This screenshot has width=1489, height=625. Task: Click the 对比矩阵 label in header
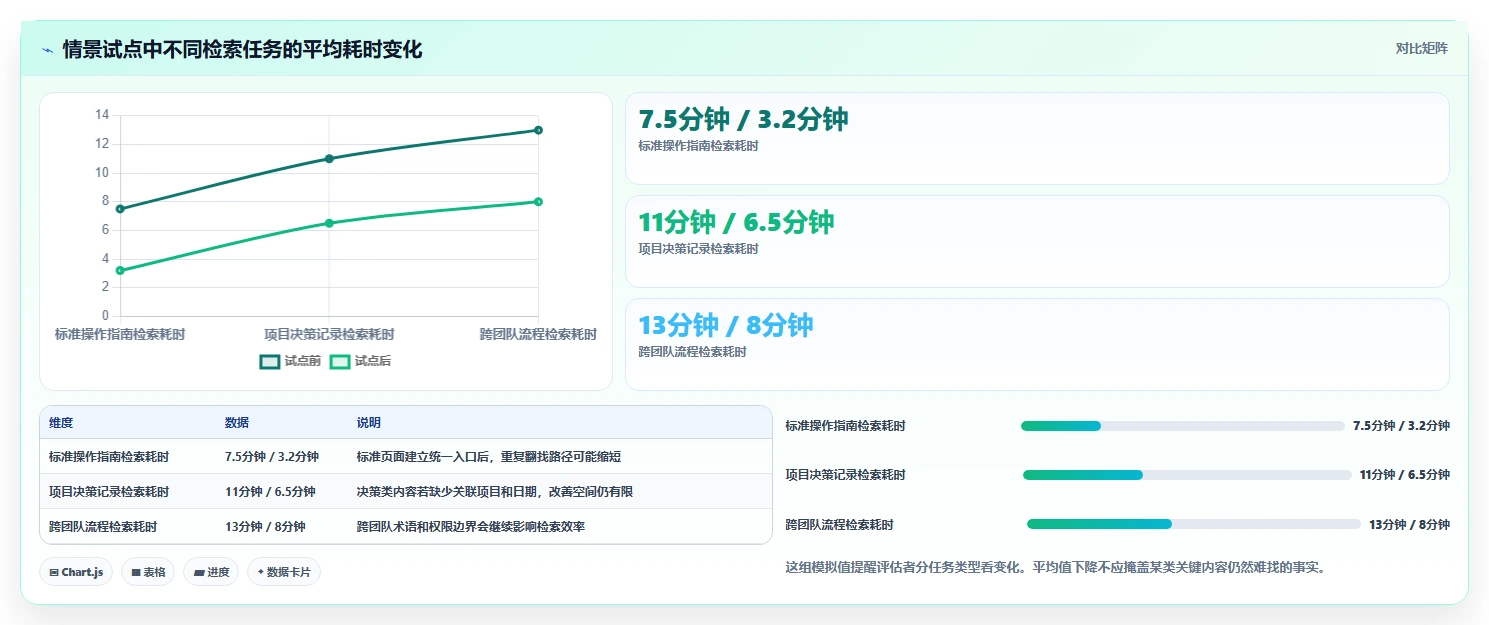[1422, 48]
